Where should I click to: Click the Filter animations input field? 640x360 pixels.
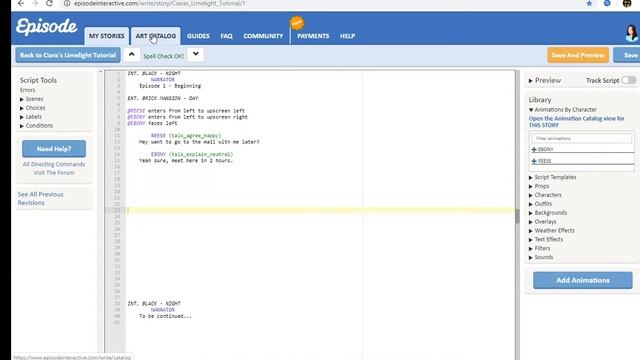582,138
